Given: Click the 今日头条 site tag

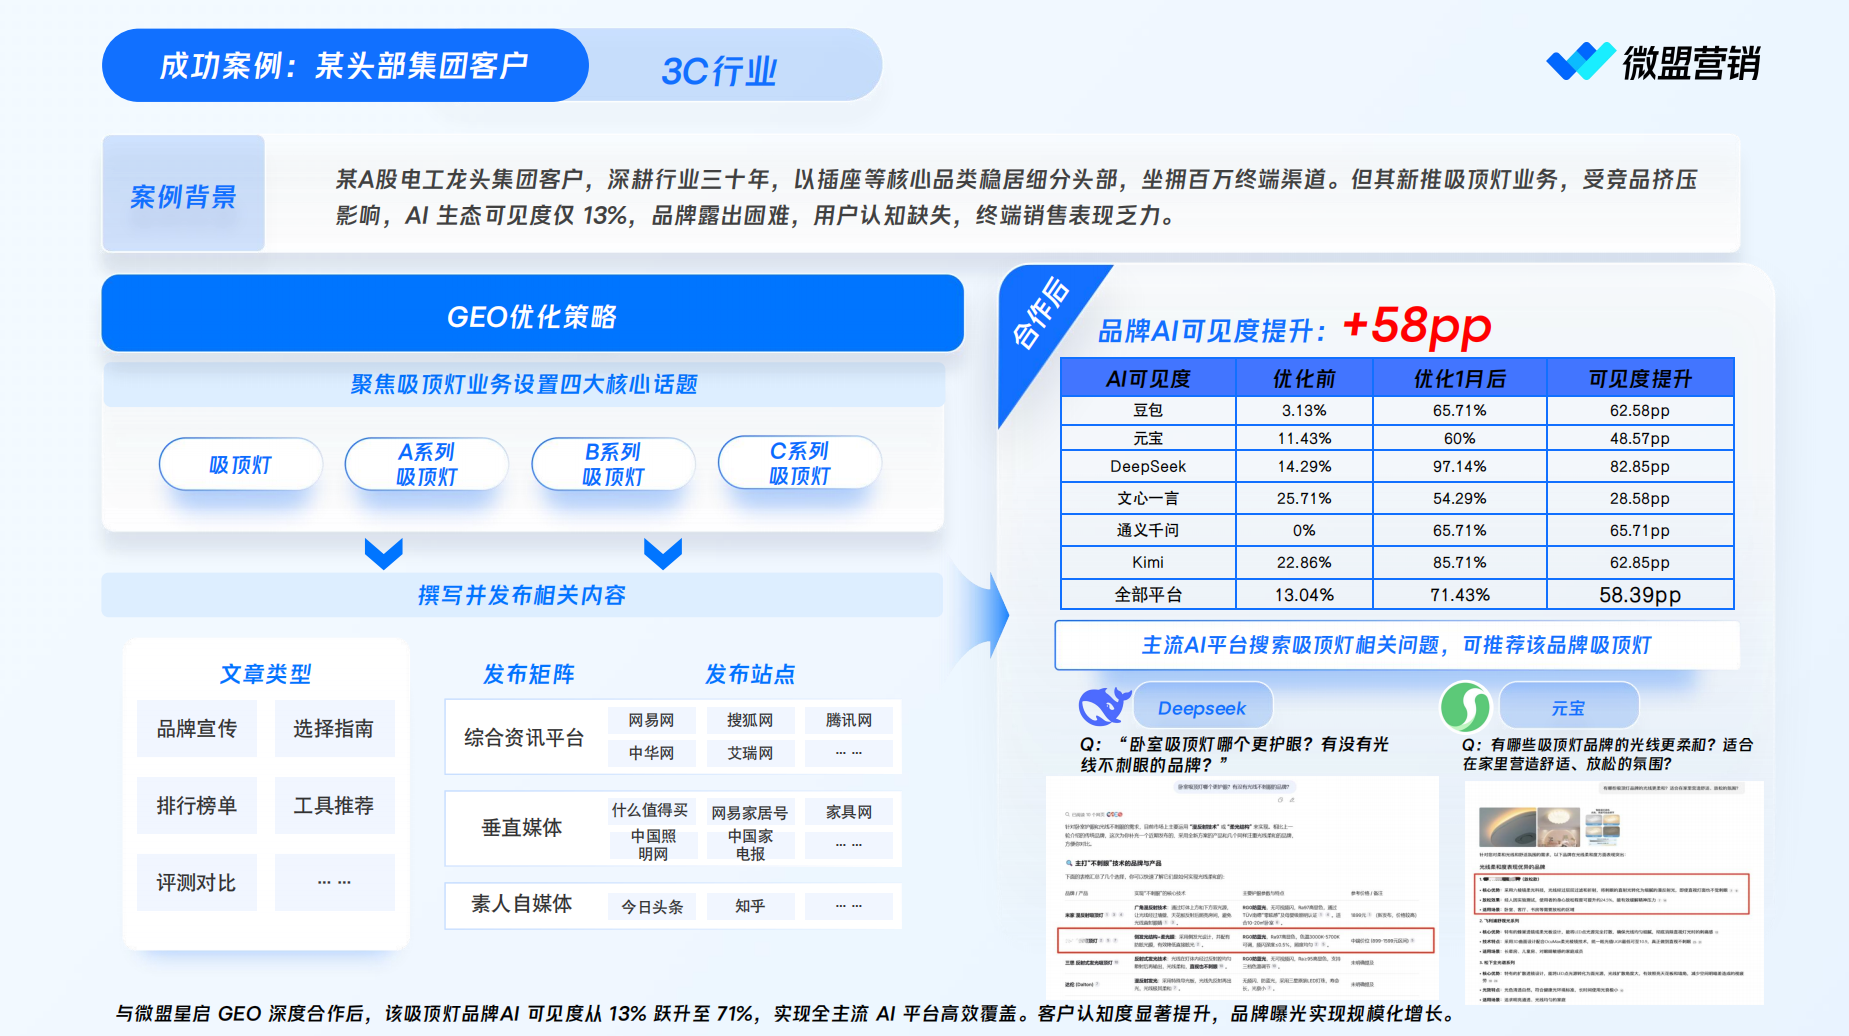Looking at the screenshot, I should point(652,906).
